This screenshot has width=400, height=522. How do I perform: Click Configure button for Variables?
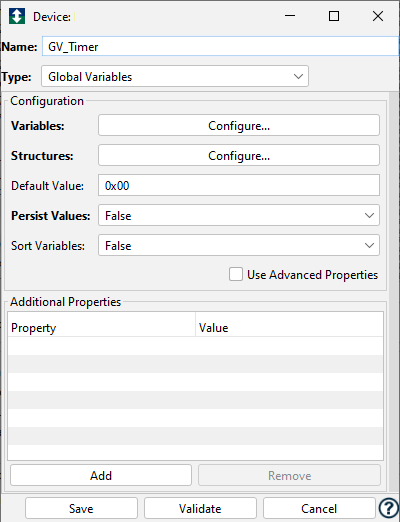239,125
